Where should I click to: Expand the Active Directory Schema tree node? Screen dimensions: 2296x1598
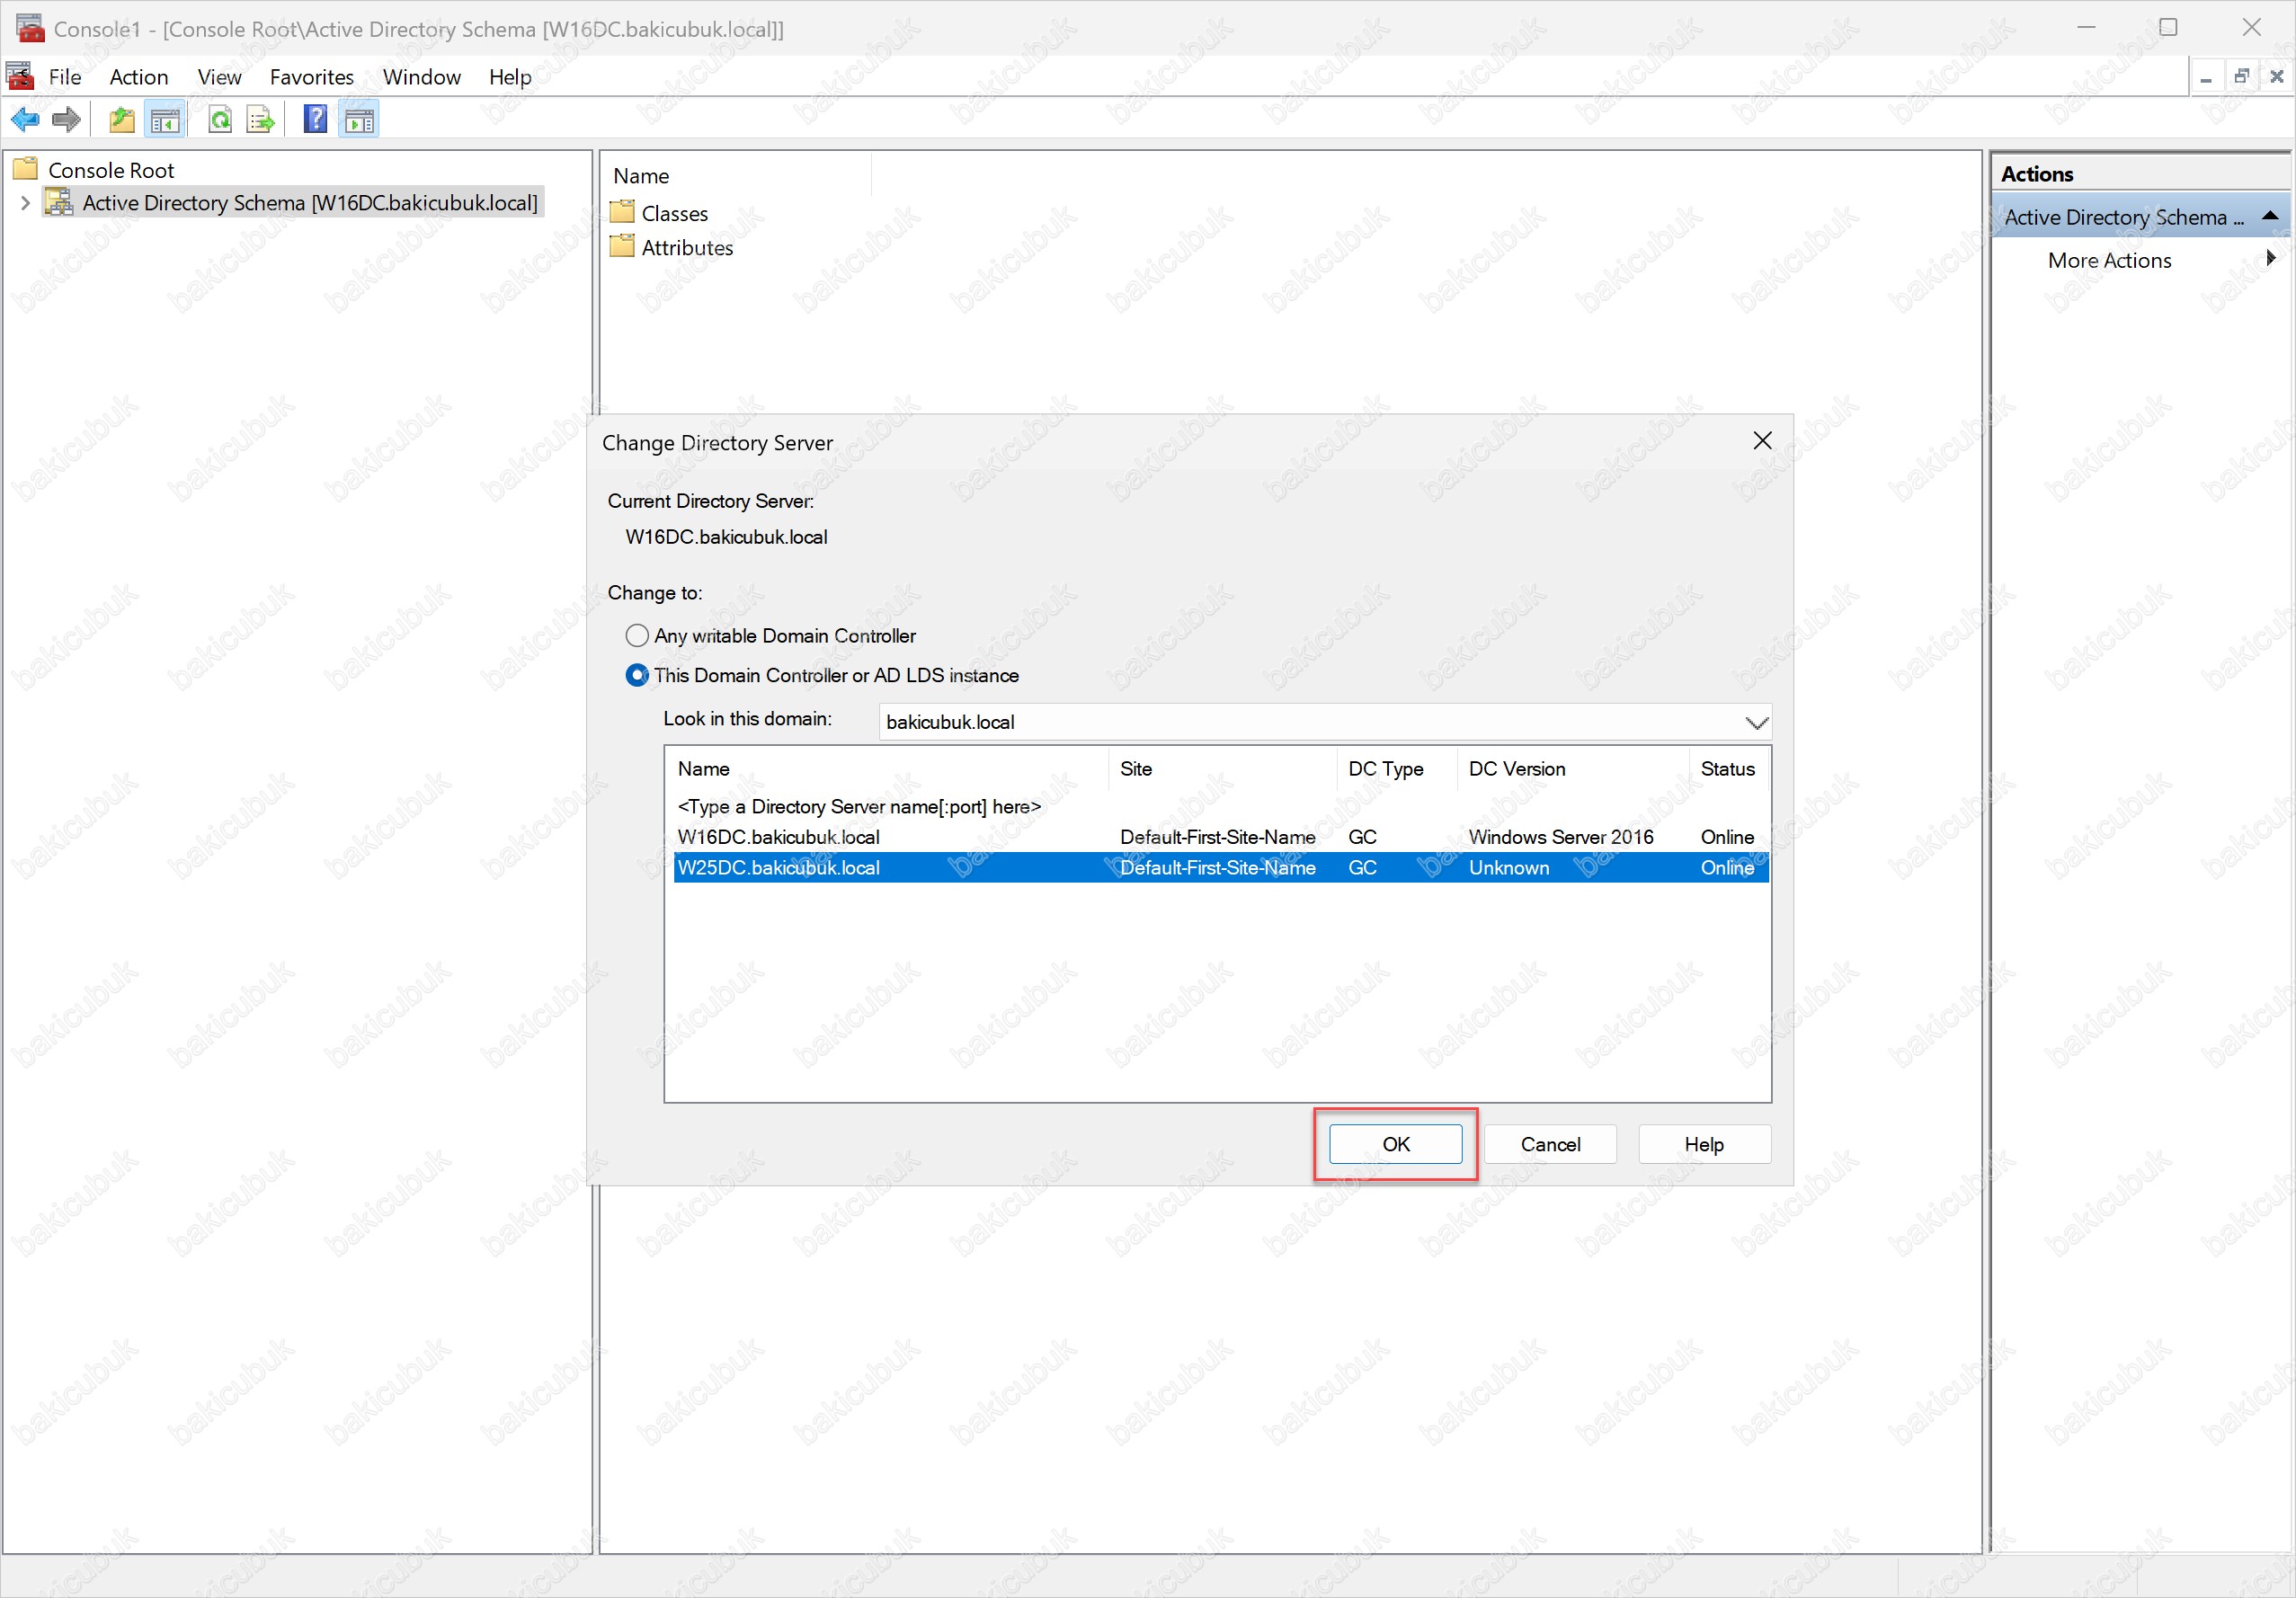(x=25, y=203)
